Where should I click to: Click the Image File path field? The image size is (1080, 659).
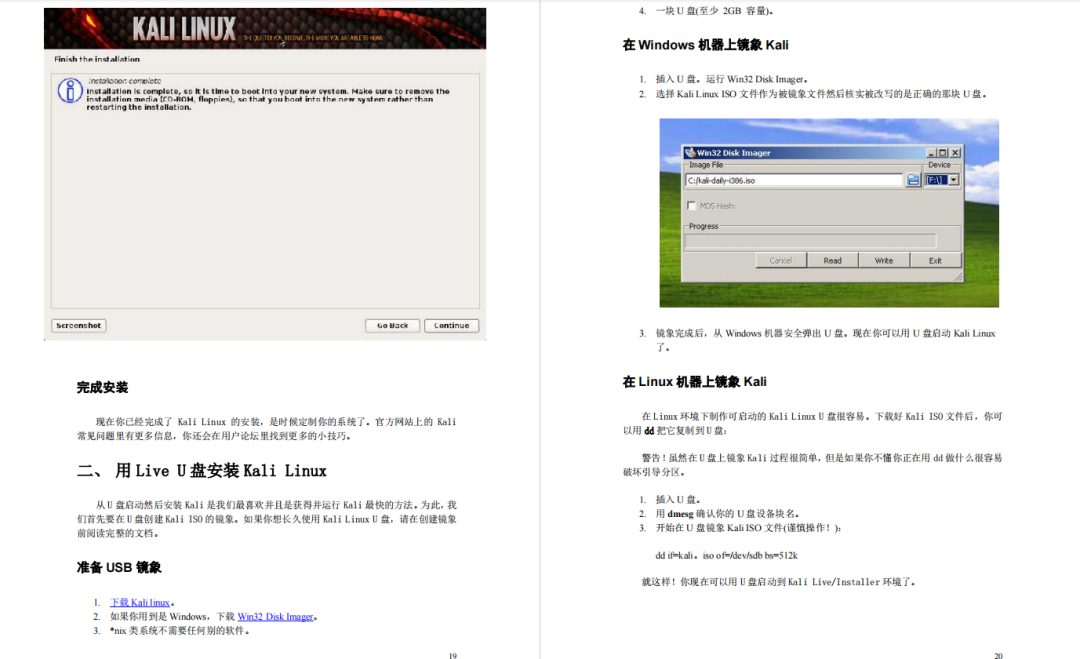click(793, 180)
